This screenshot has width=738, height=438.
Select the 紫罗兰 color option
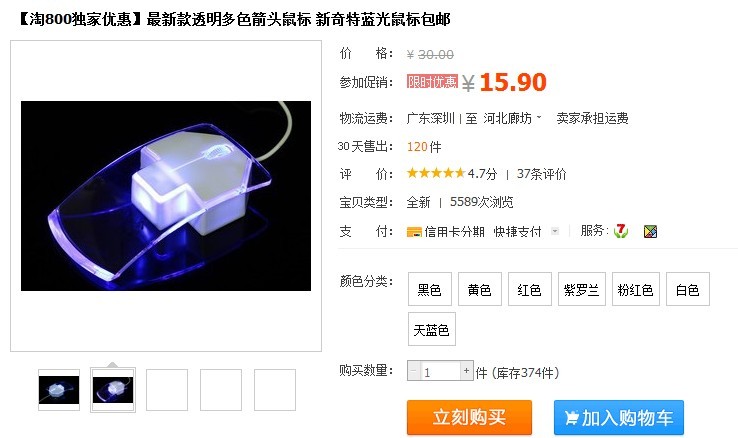(581, 289)
